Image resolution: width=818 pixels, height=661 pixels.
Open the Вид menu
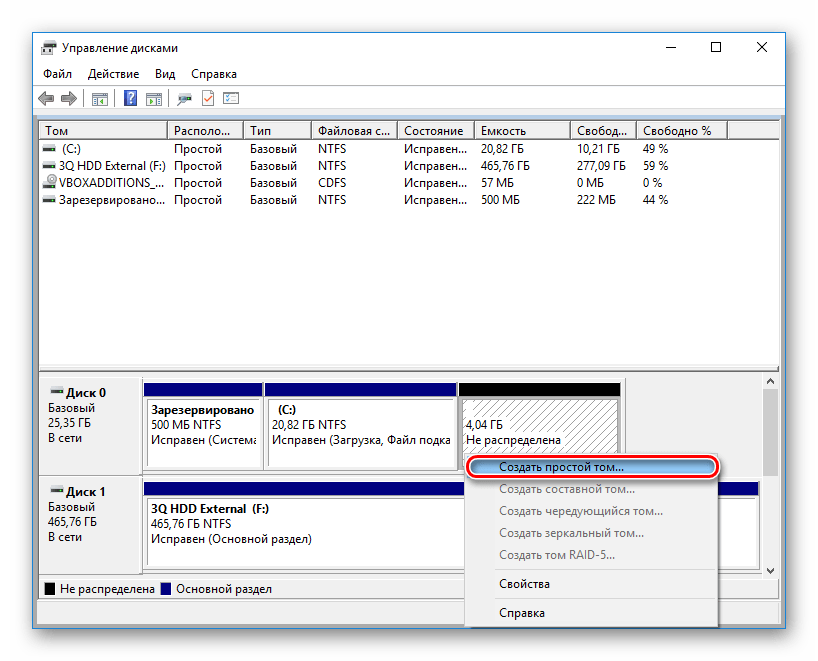tap(165, 74)
